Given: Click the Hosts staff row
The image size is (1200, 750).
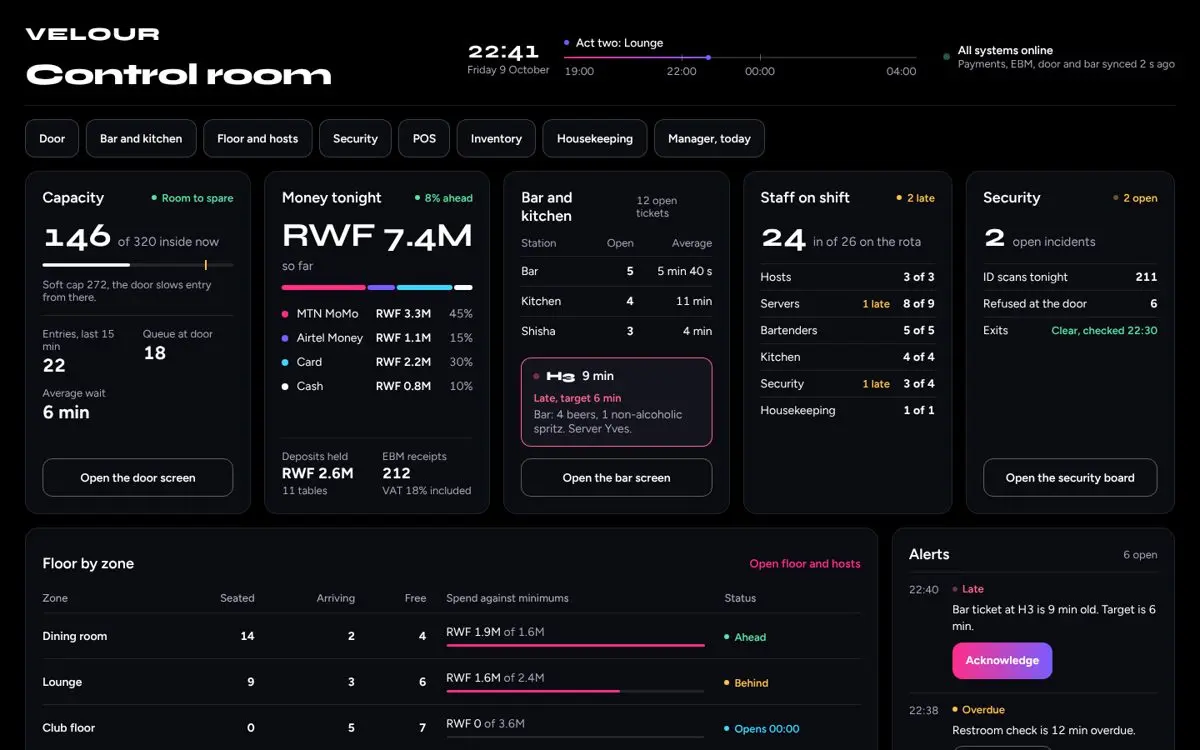Looking at the screenshot, I should tap(848, 277).
